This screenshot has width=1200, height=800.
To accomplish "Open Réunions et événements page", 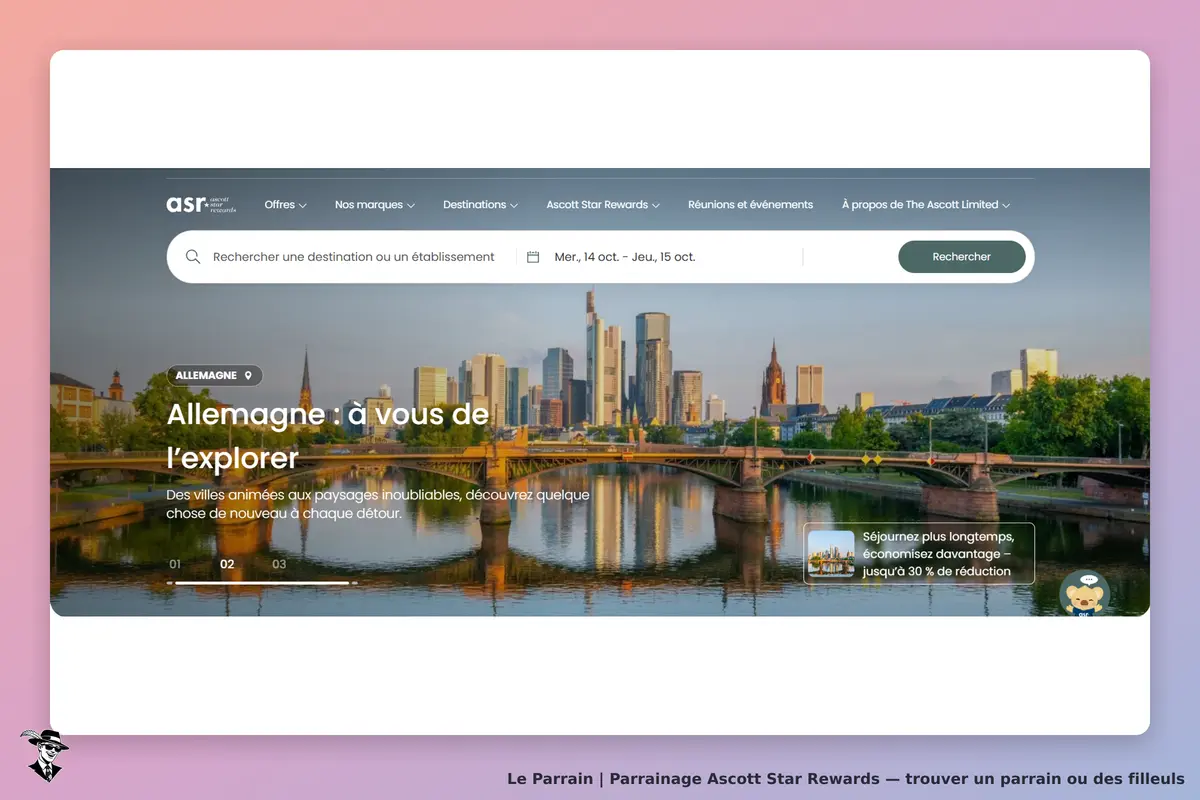I will [x=751, y=205].
